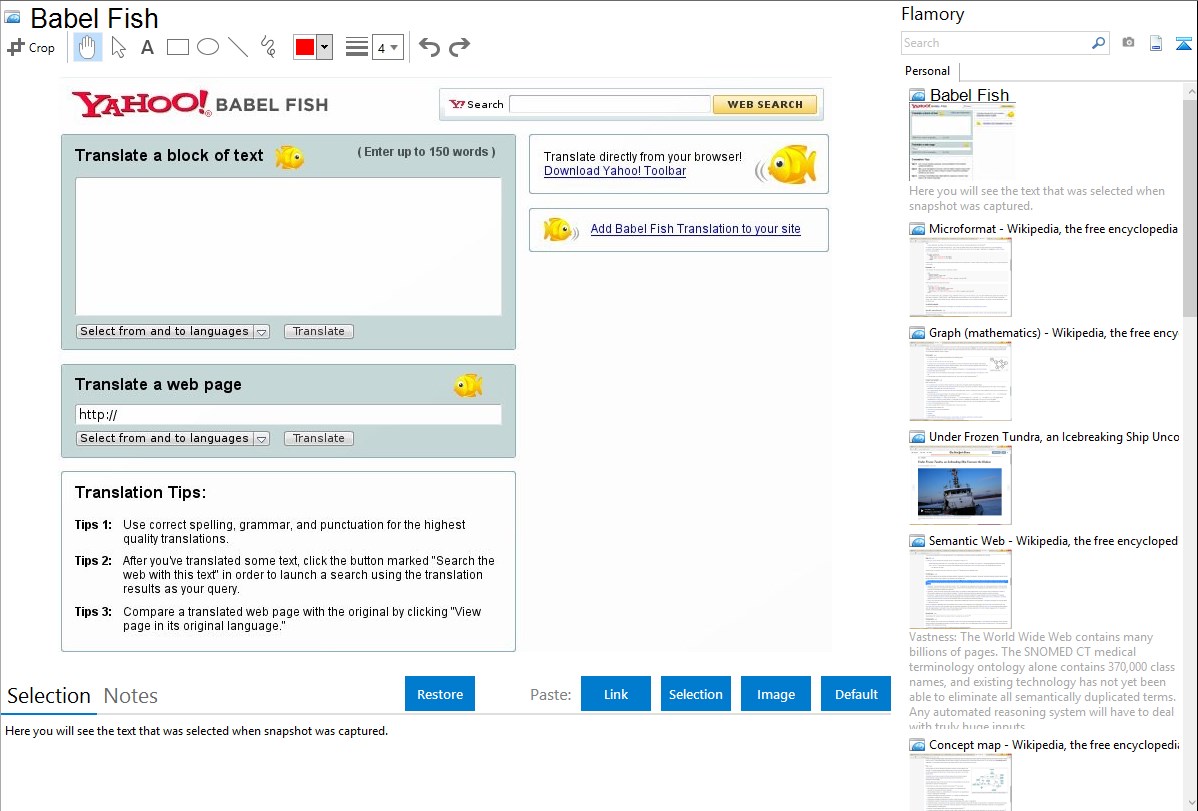This screenshot has height=811, width=1198.
Task: Select the Crop tool
Action: [31, 47]
